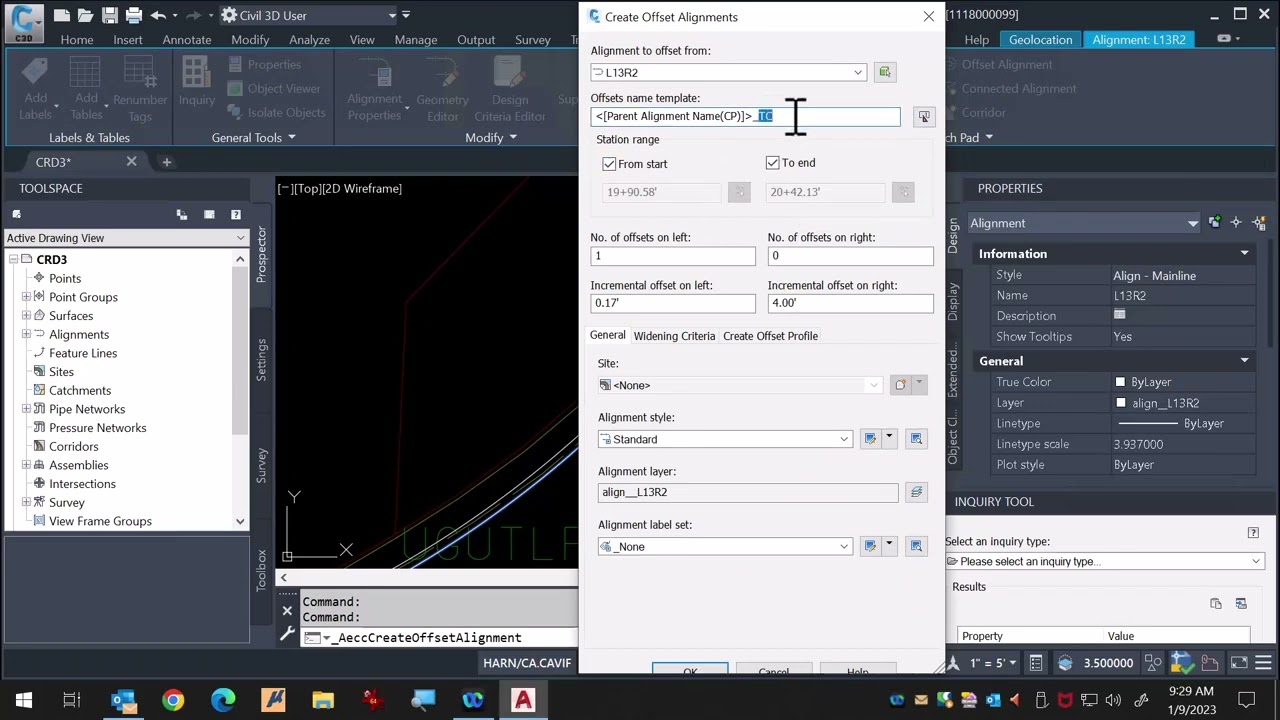The height and width of the screenshot is (720, 1280).
Task: Open Microsoft Edge from Windows taskbar
Action: point(223,700)
